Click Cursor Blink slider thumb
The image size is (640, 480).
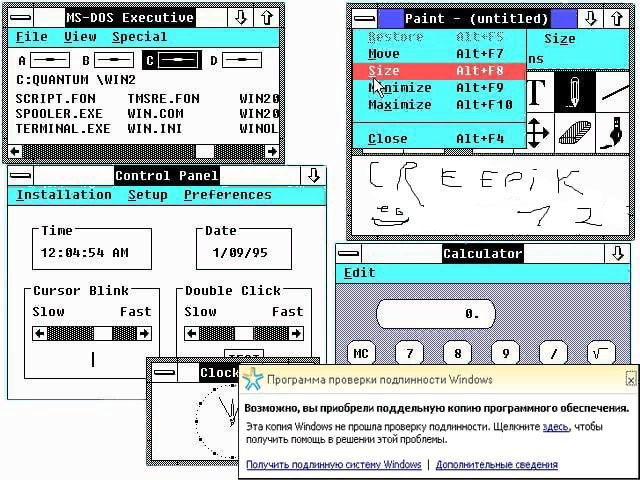coord(103,333)
